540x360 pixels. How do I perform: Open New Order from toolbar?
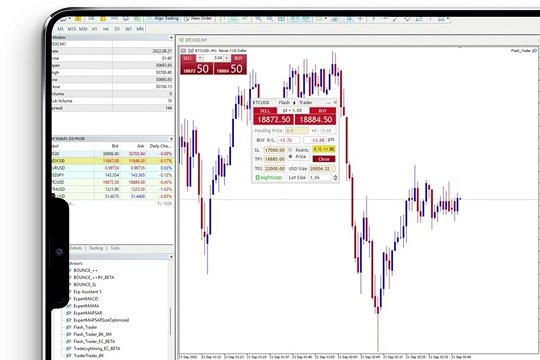pyautogui.click(x=198, y=18)
